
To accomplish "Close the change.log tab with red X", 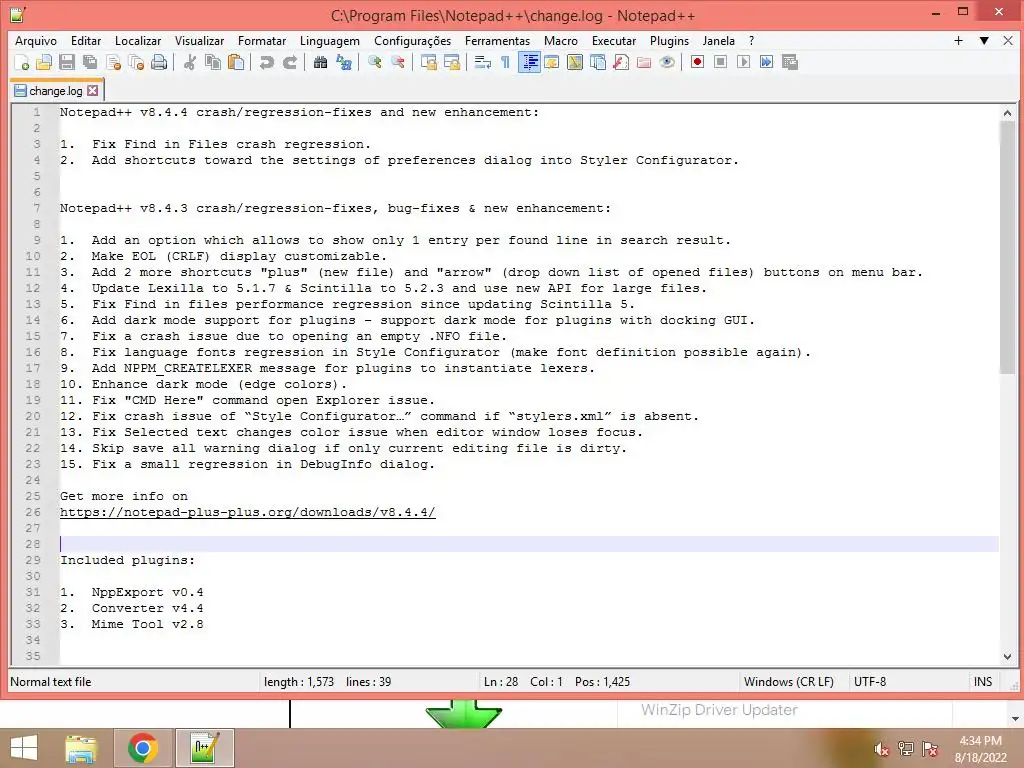I will pos(93,91).
